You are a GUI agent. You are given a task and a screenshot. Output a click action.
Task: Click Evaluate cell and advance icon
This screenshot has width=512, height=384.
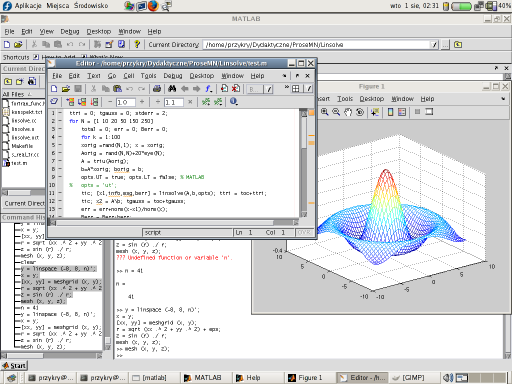pyautogui.click(x=82, y=102)
